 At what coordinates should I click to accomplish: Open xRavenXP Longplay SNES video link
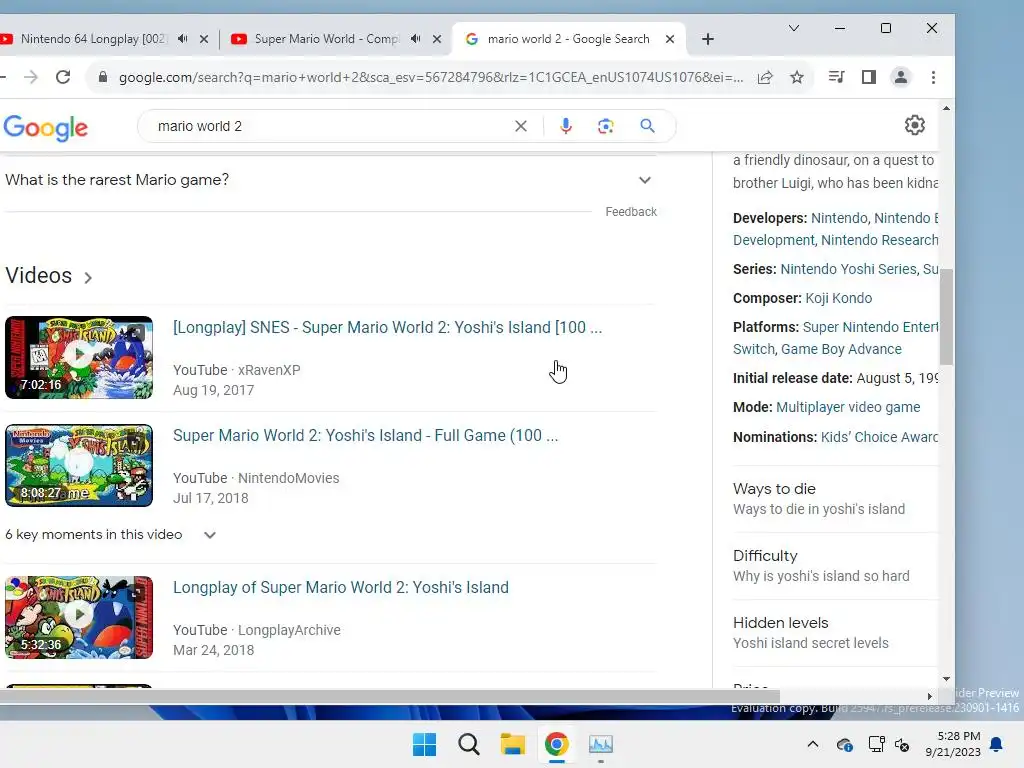tap(387, 327)
